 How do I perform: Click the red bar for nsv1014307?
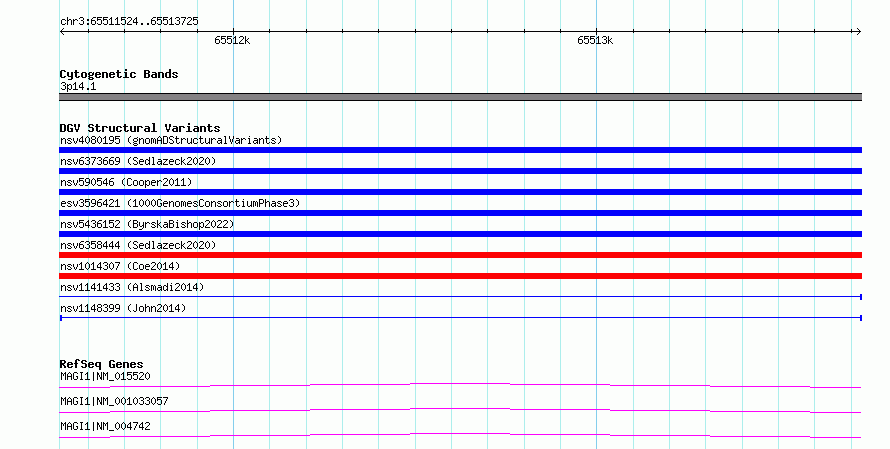click(460, 276)
